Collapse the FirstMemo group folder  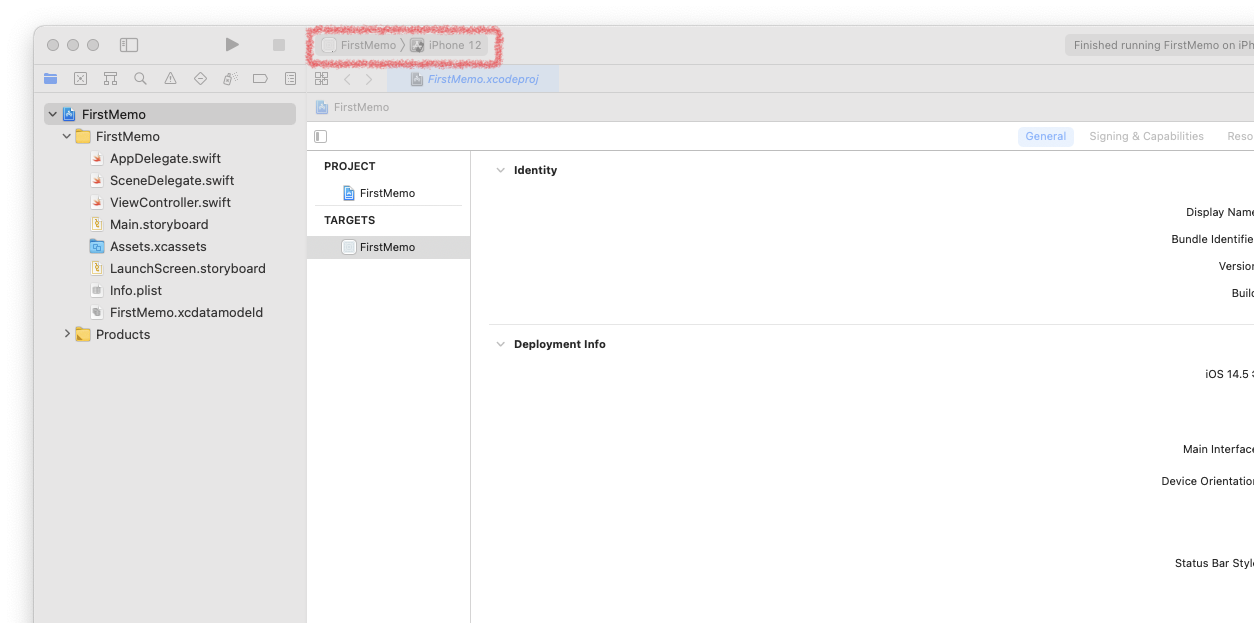click(x=67, y=136)
